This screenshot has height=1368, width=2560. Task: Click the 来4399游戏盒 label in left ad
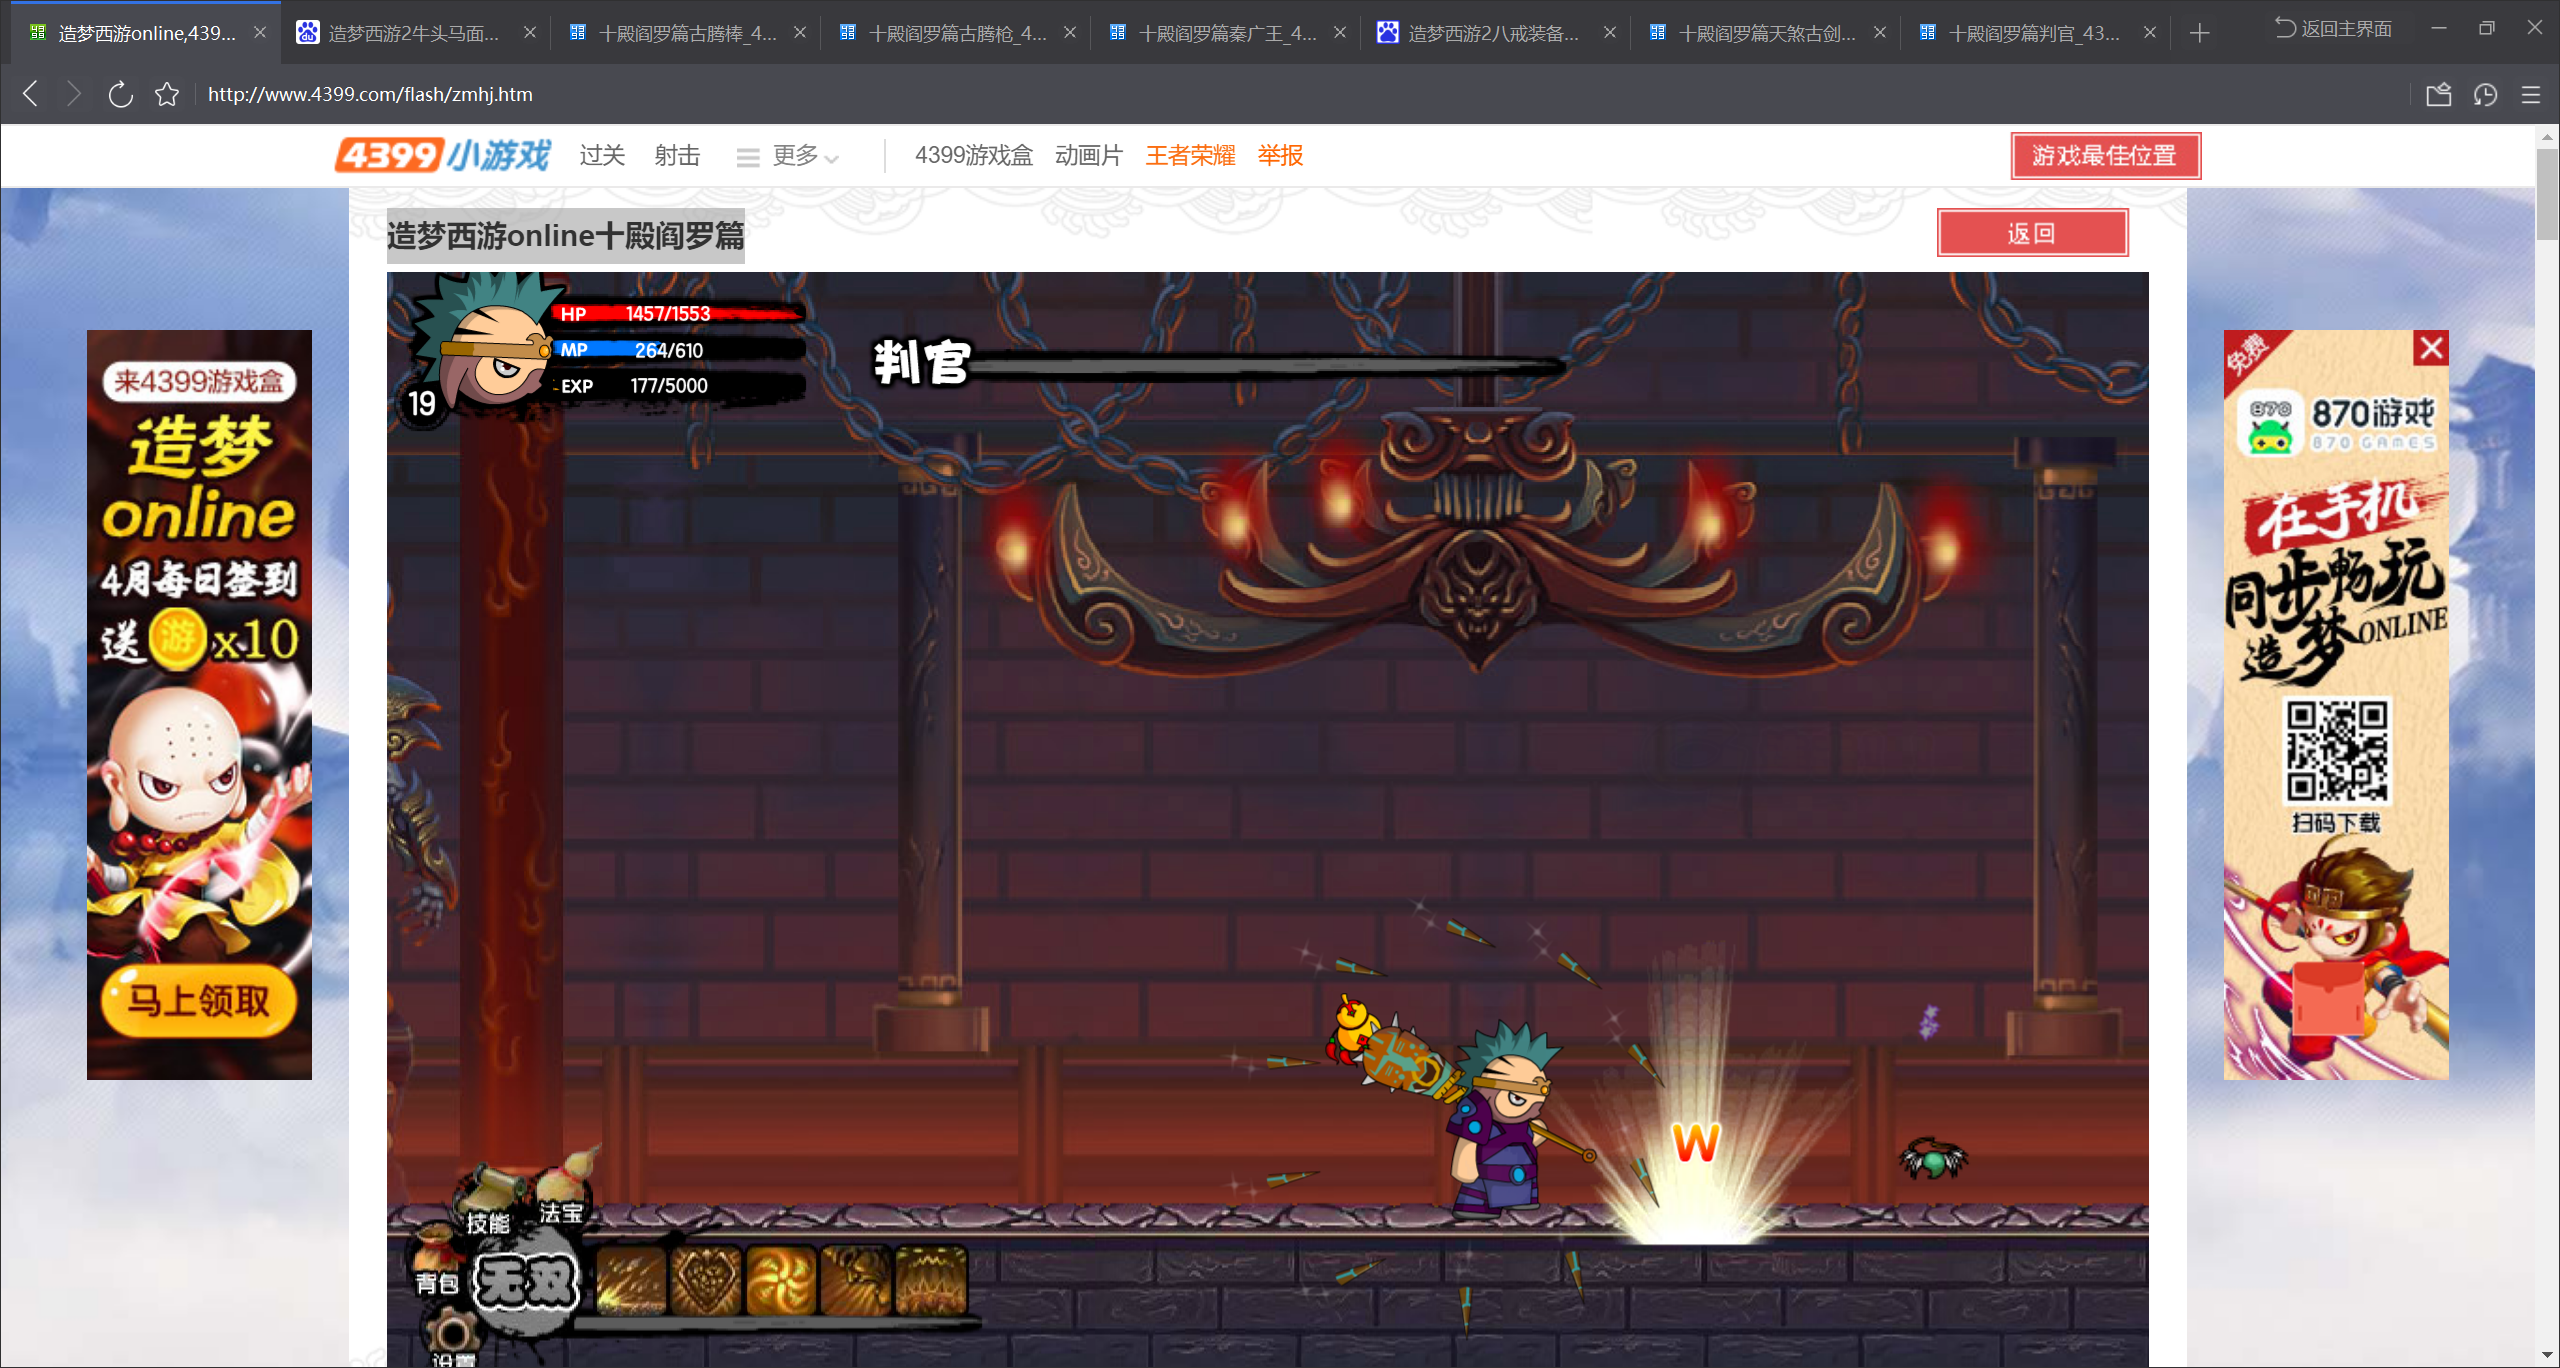point(199,381)
